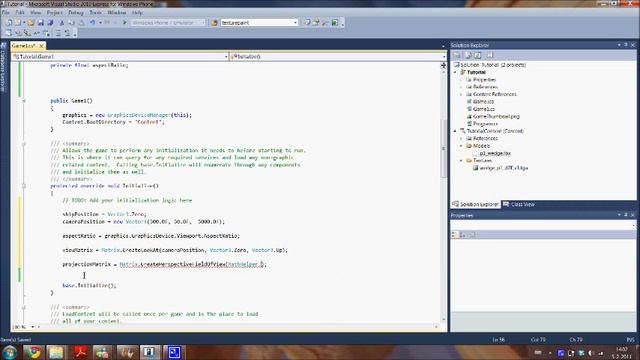Collapse the LoadContent summary comment outline
Viewport: 640px width, 360px height.
(x=24, y=307)
